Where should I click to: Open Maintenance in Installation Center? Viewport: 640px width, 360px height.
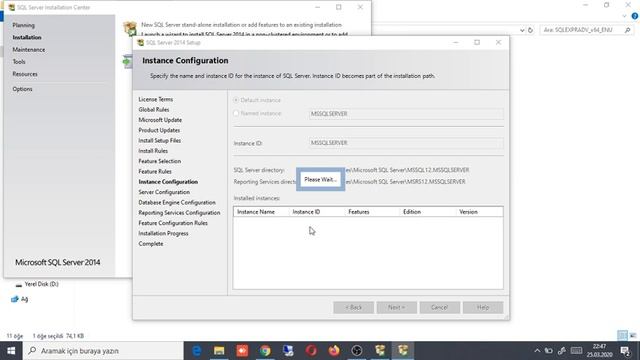point(29,50)
